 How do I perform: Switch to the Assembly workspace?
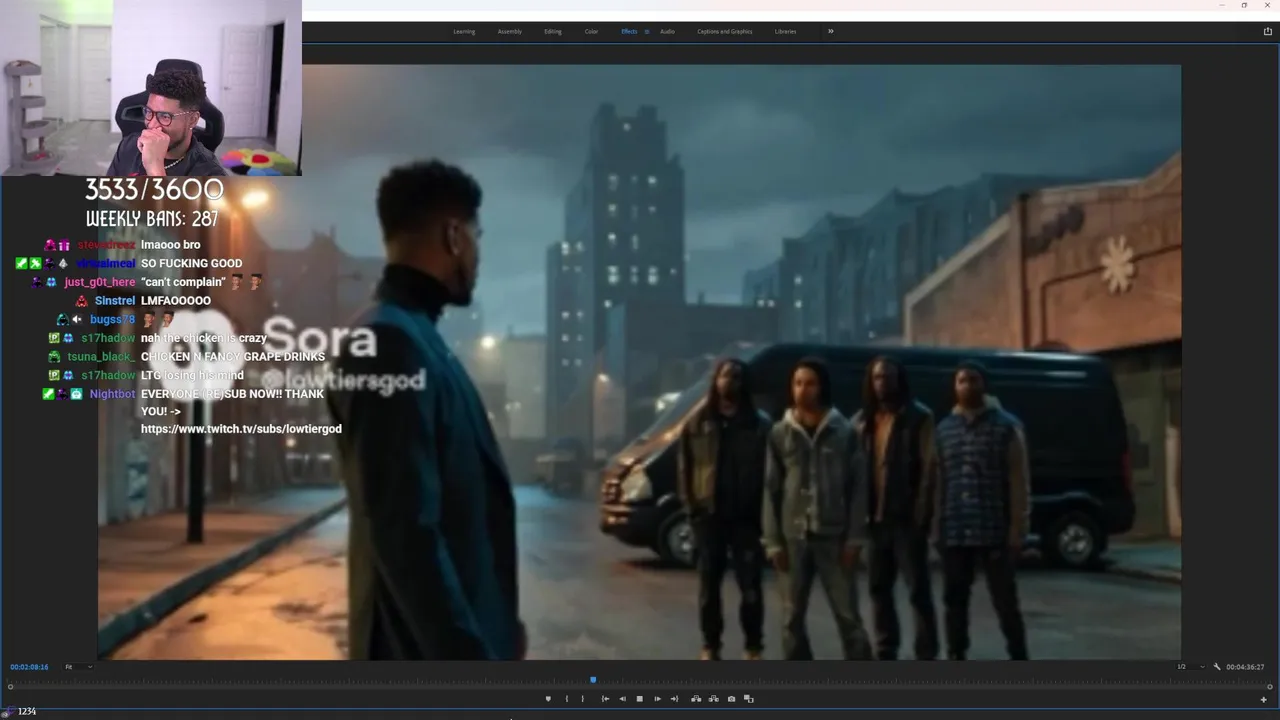(510, 31)
